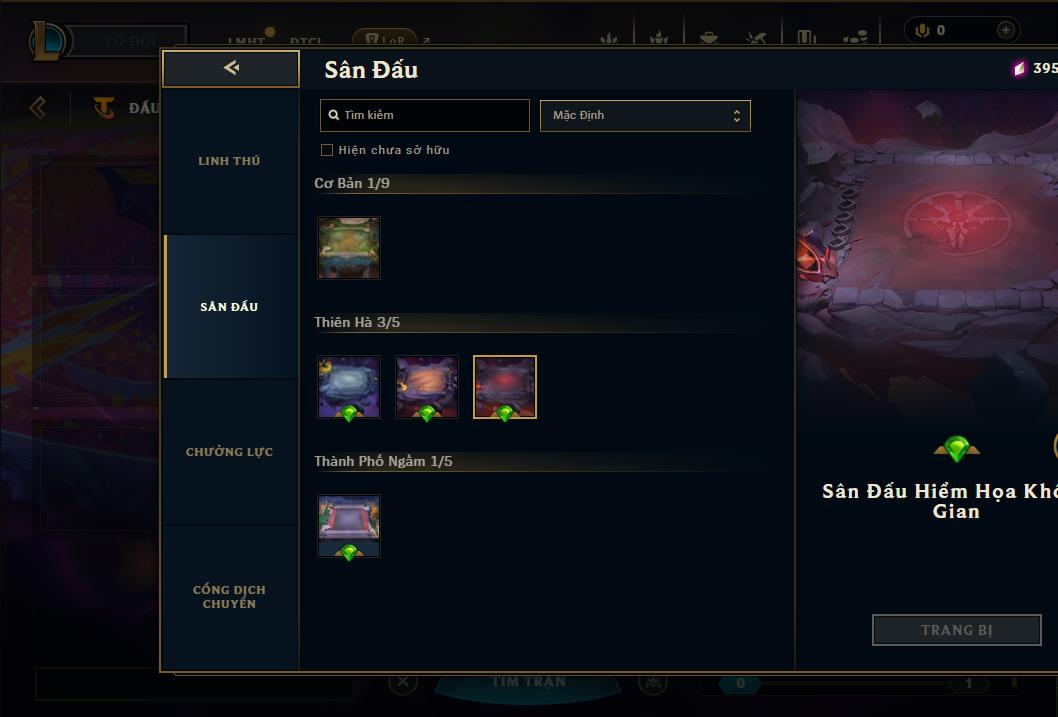Image resolution: width=1058 pixels, height=717 pixels.
Task: Click the green gem rarity icon in preview
Action: point(956,449)
